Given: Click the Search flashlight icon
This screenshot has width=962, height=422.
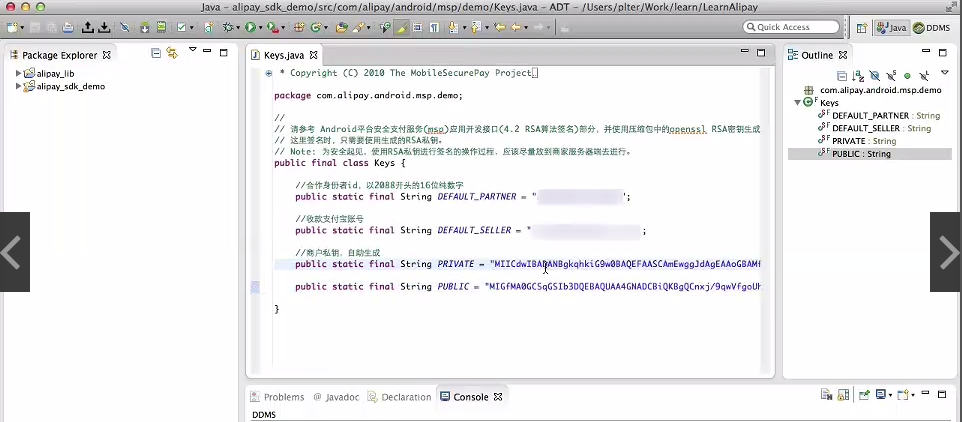Looking at the screenshot, I should pos(358,27).
